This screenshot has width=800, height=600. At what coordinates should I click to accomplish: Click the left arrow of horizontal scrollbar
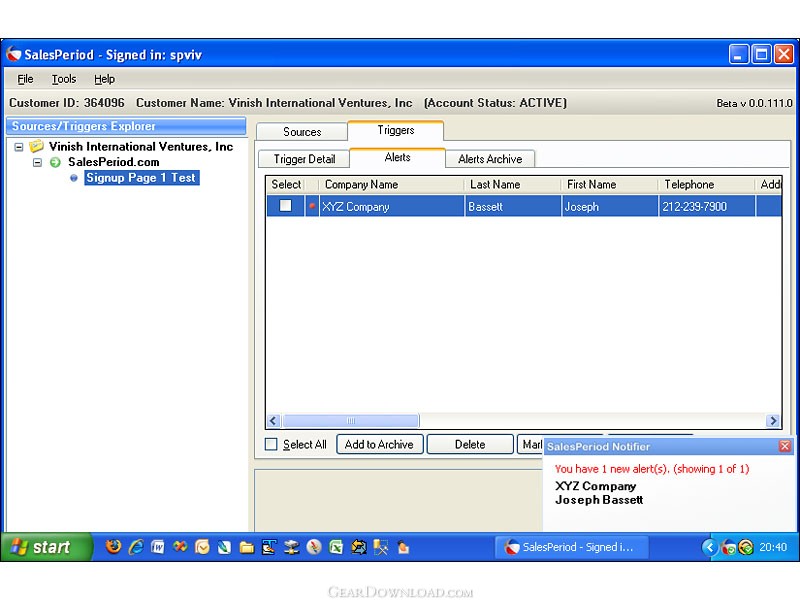click(273, 421)
